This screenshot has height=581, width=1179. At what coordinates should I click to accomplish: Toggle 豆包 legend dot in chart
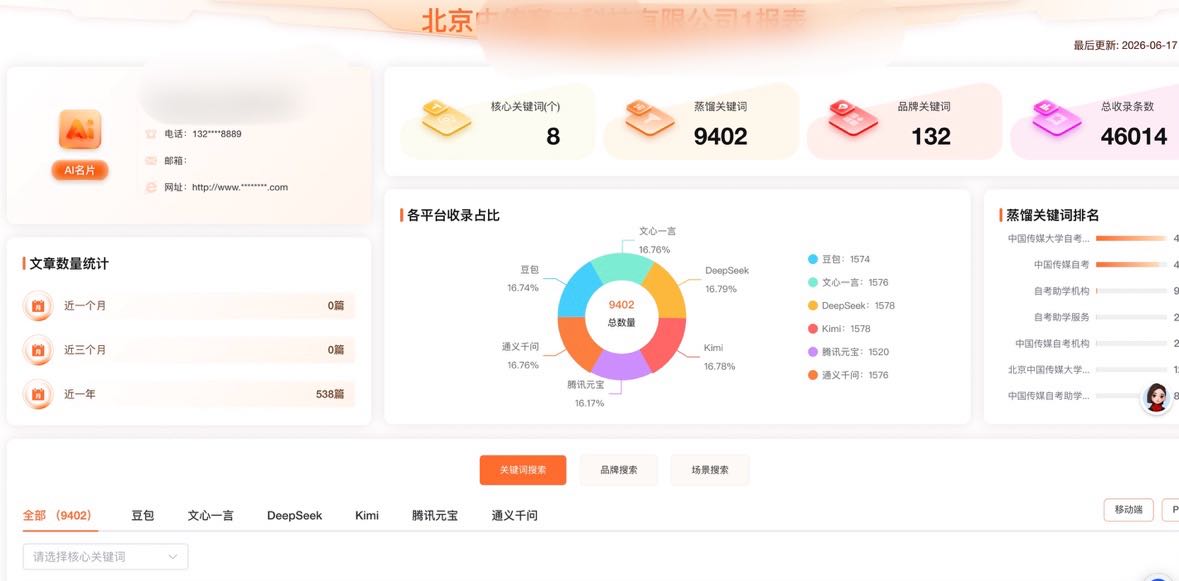pos(812,259)
